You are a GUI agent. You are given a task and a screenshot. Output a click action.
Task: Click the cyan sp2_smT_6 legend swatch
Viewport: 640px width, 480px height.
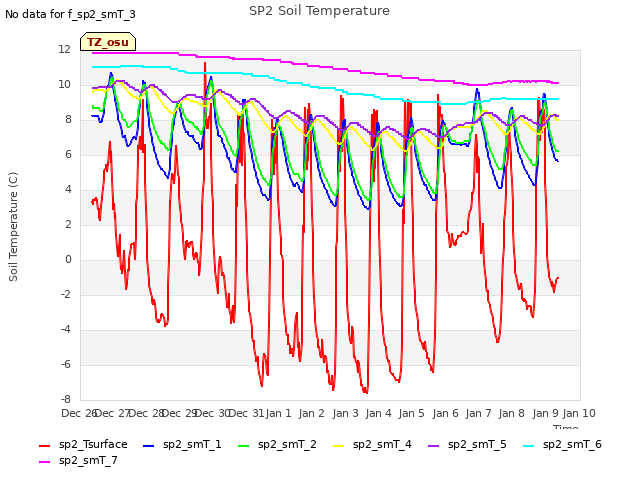coord(528,446)
